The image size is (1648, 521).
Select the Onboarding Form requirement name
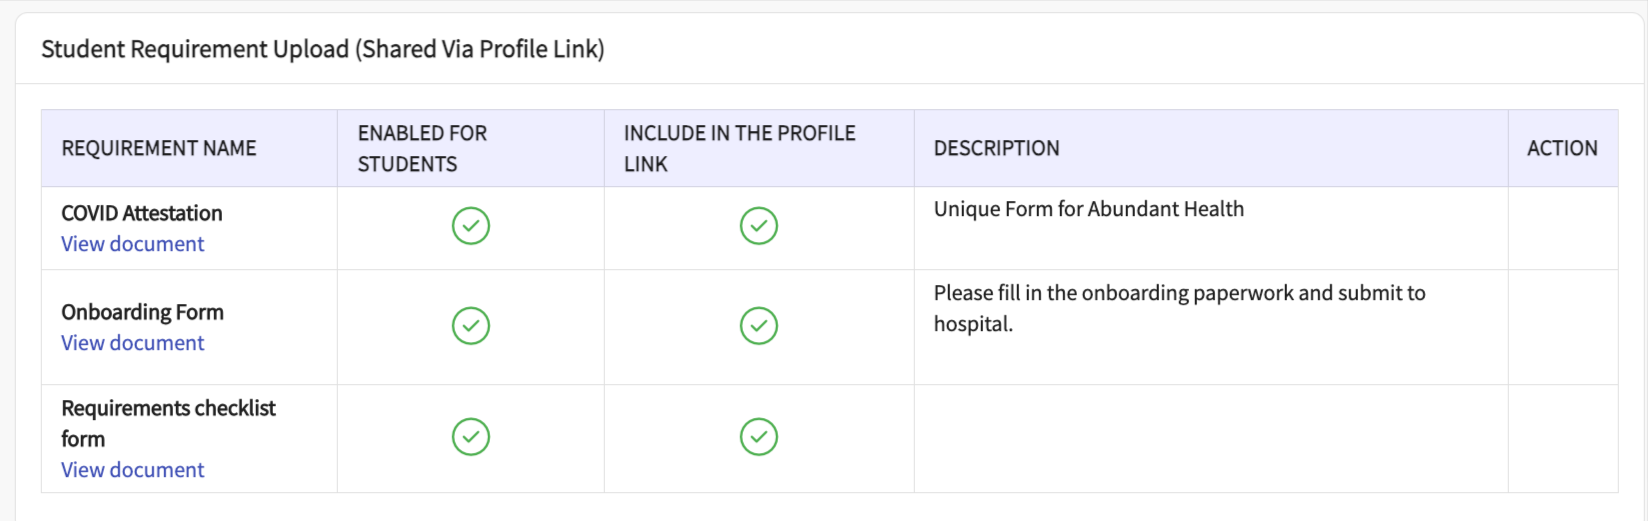142,312
